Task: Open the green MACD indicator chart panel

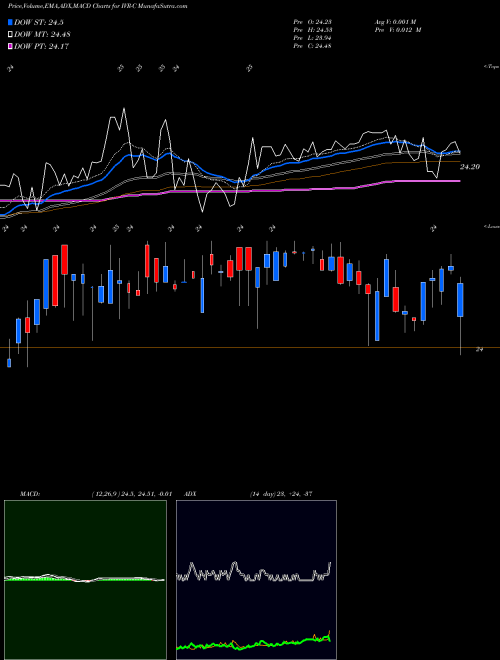Action: pos(85,580)
